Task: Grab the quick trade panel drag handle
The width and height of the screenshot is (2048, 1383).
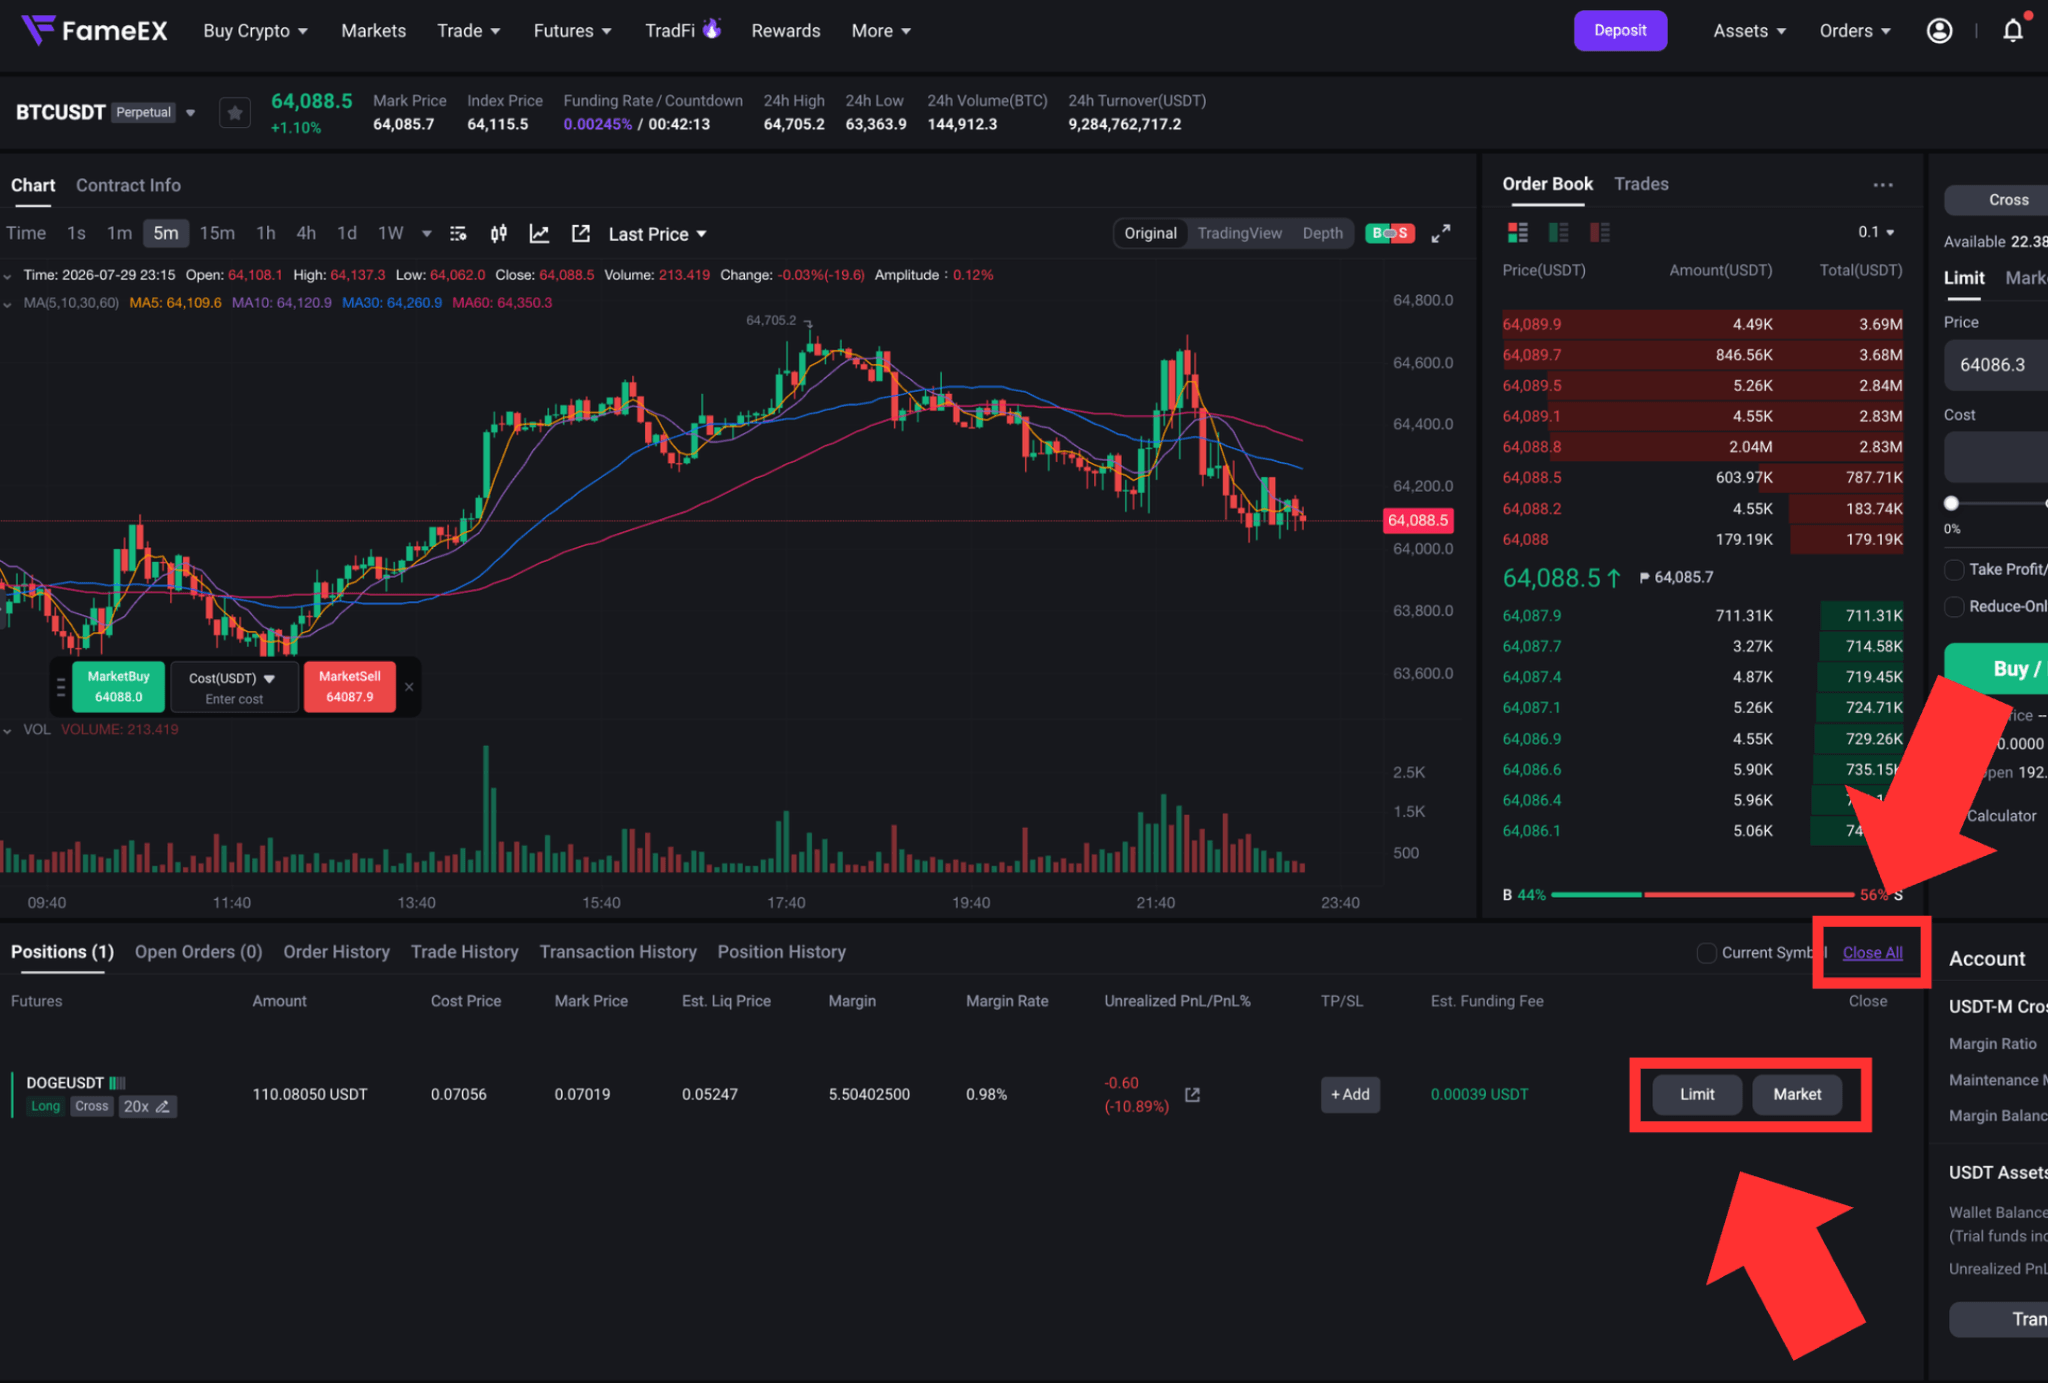Action: [x=61, y=687]
